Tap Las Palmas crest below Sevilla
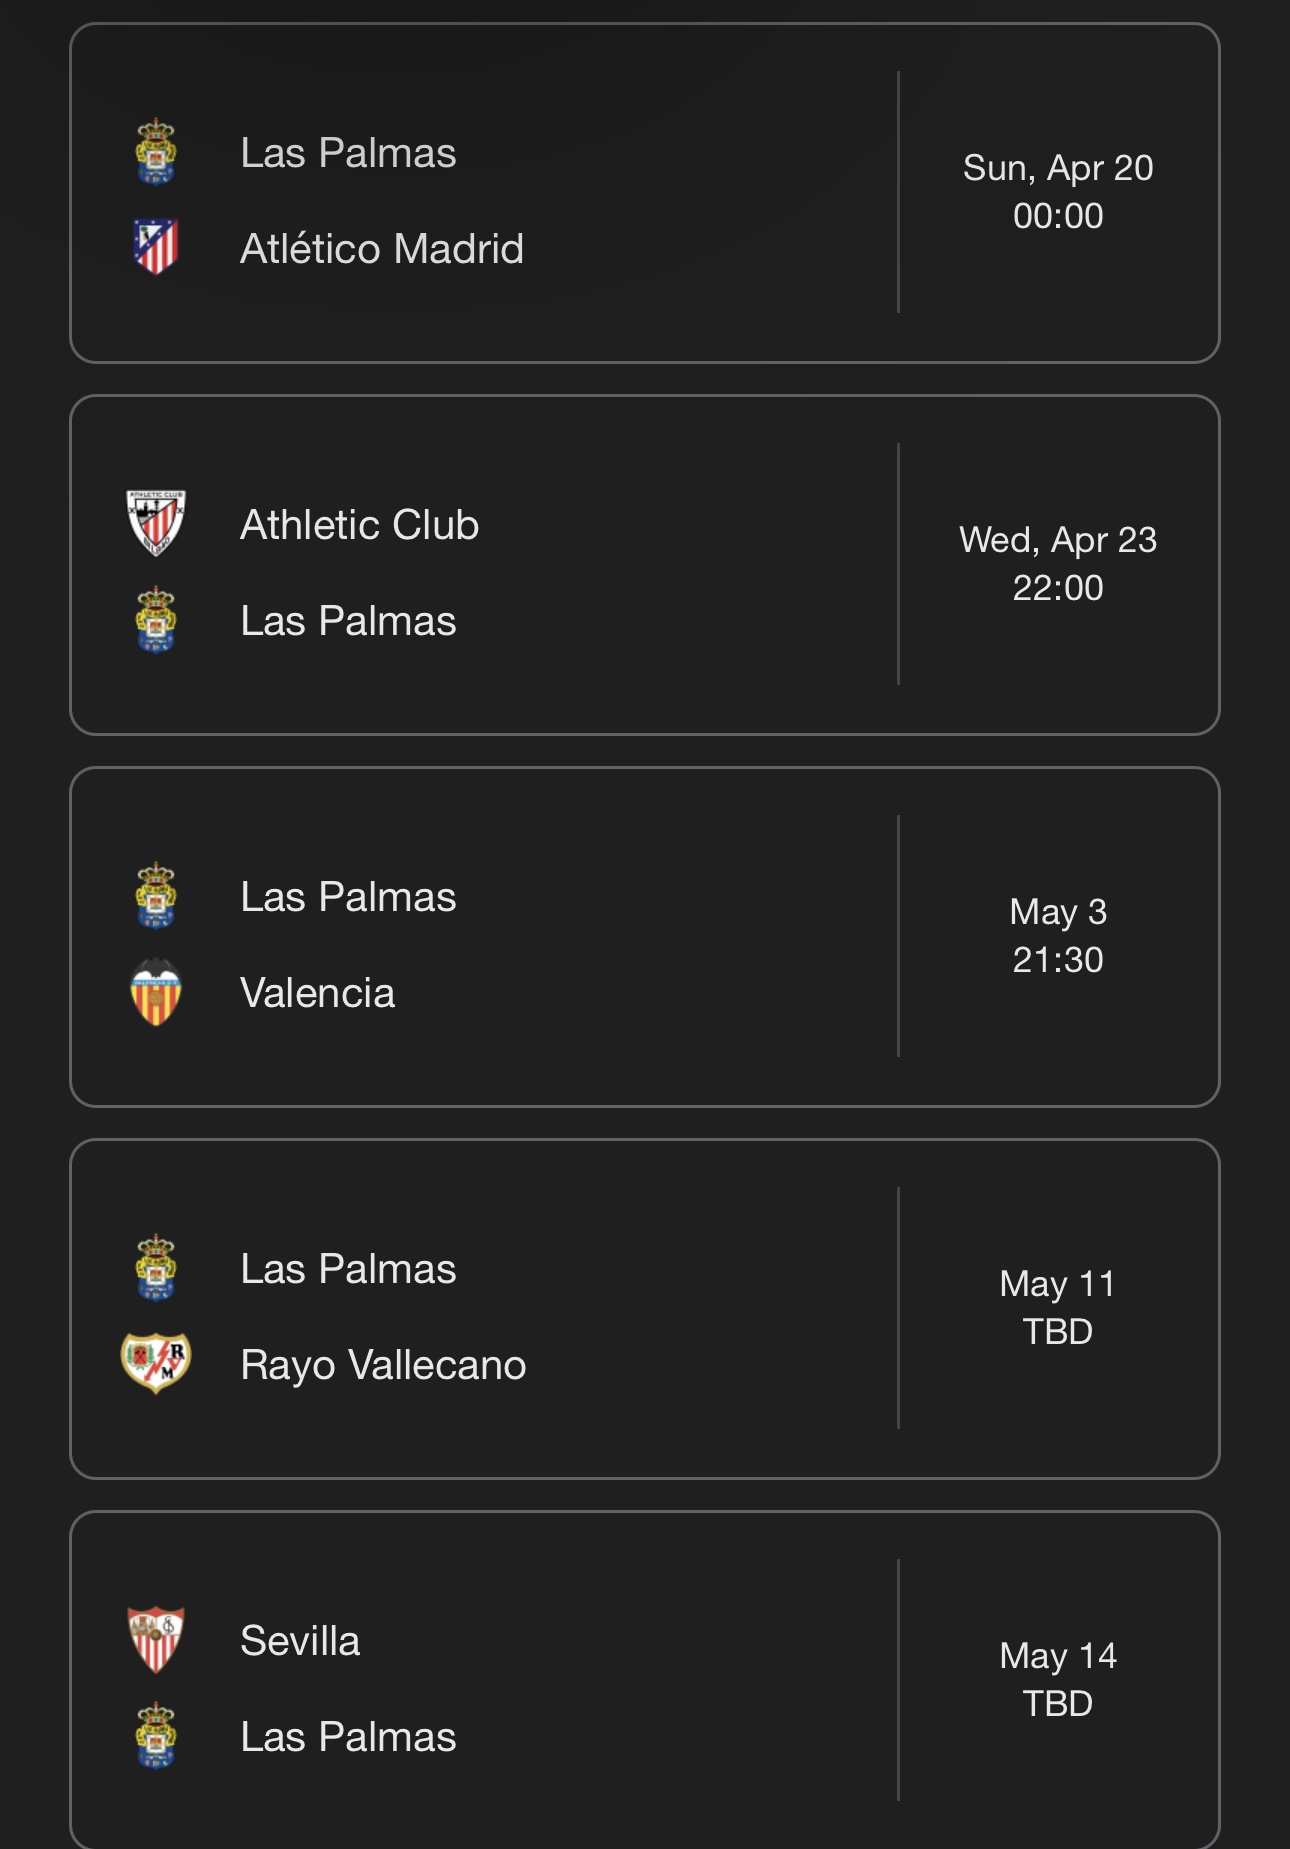Image resolution: width=1290 pixels, height=1849 pixels. (156, 1736)
